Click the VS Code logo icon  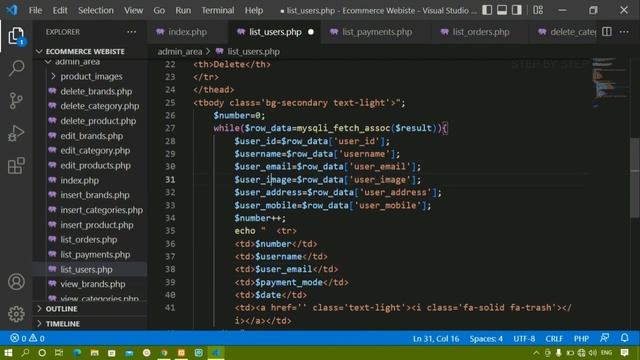[x=12, y=10]
